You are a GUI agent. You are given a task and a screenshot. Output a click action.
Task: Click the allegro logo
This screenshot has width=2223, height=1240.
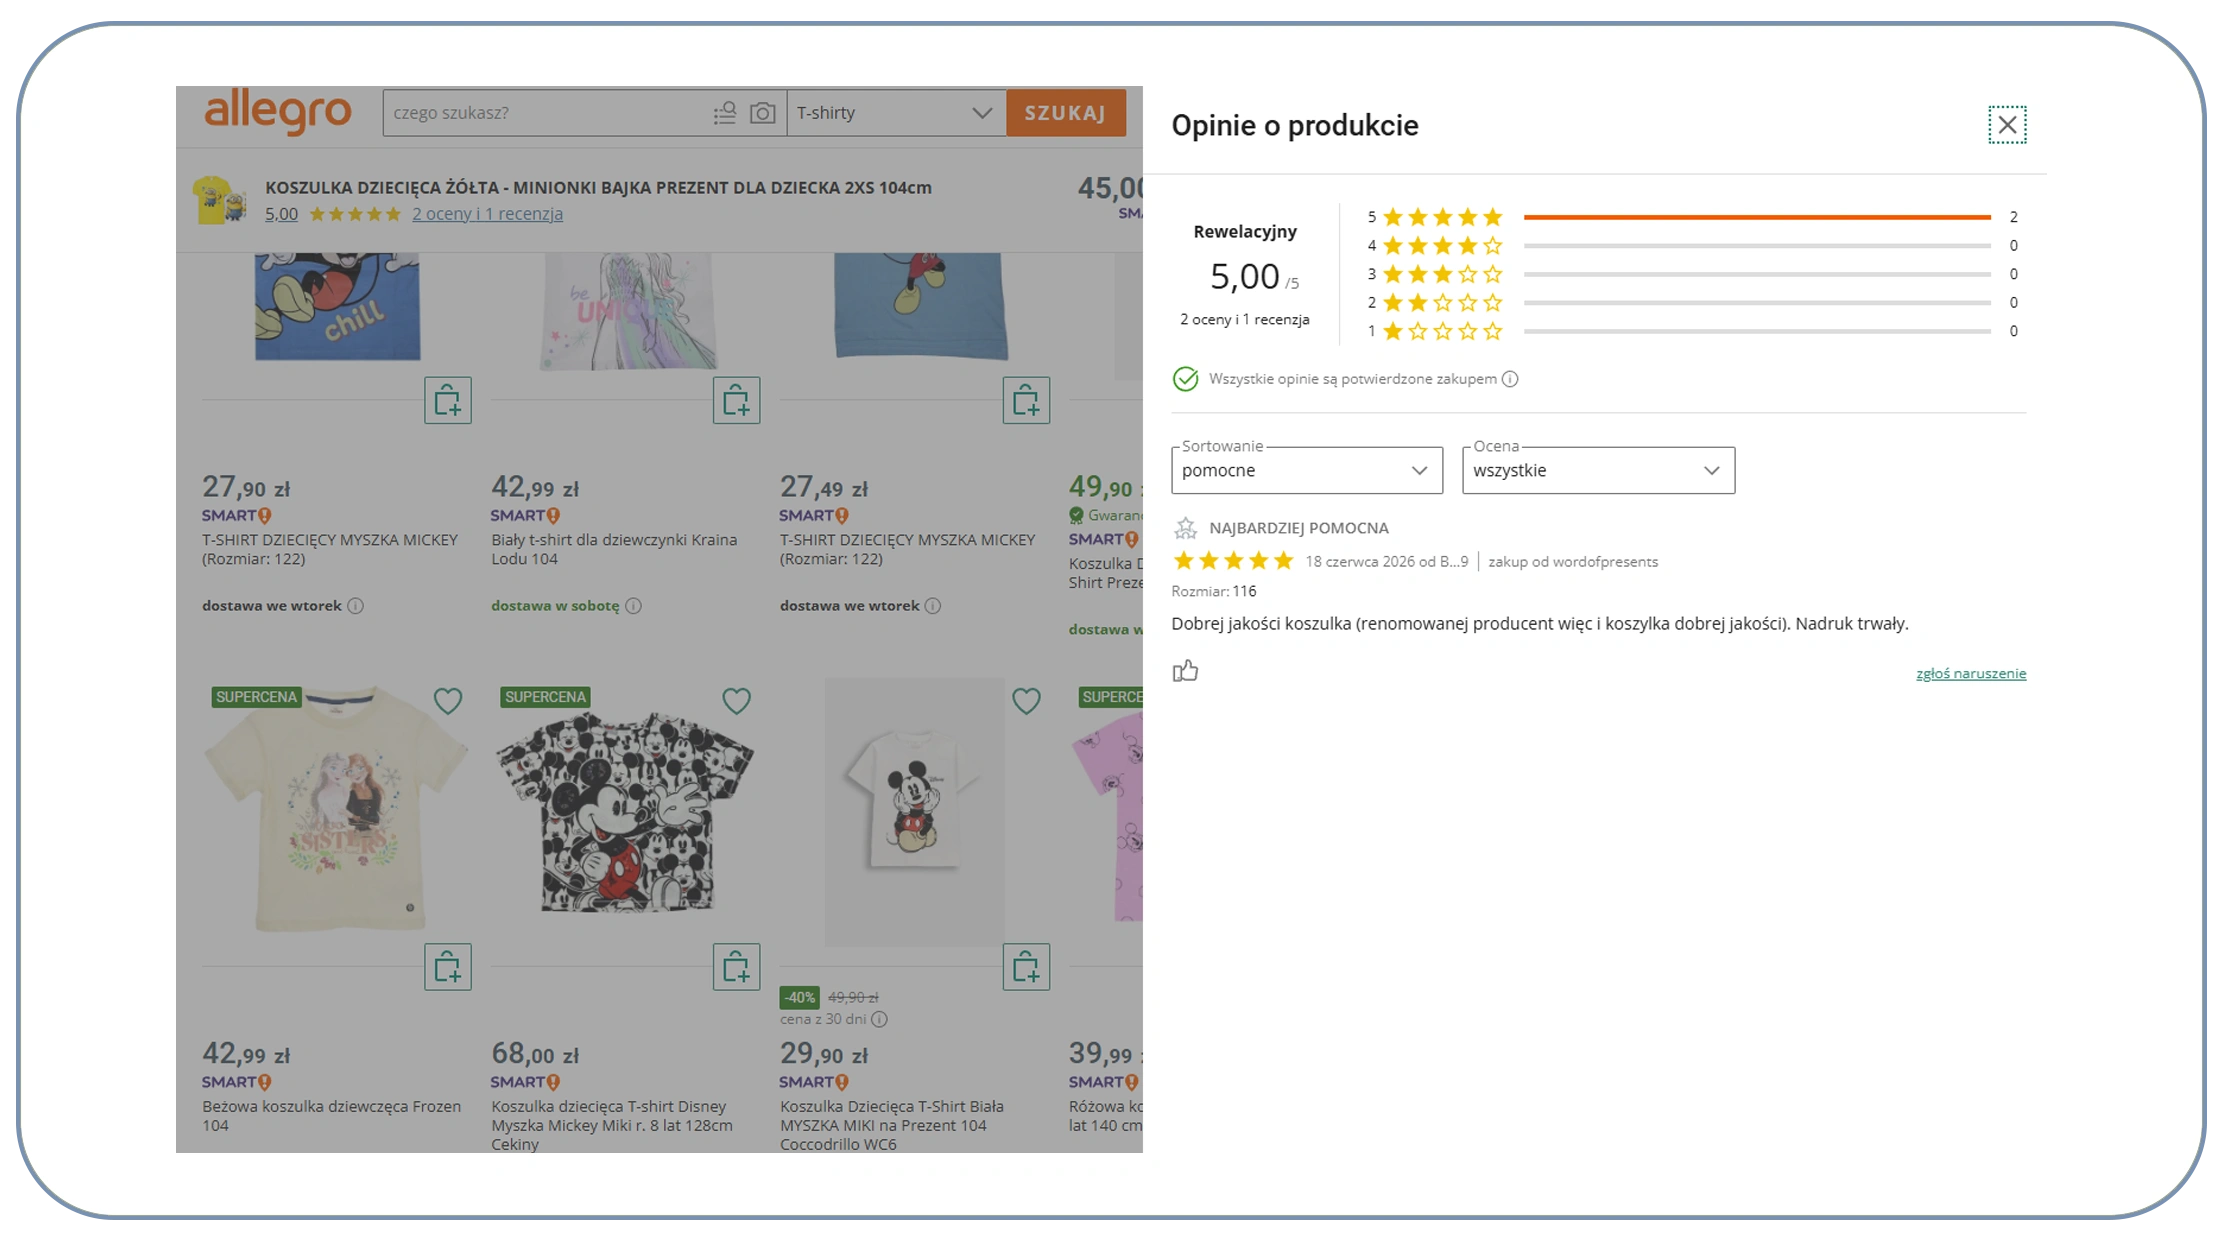coord(278,111)
